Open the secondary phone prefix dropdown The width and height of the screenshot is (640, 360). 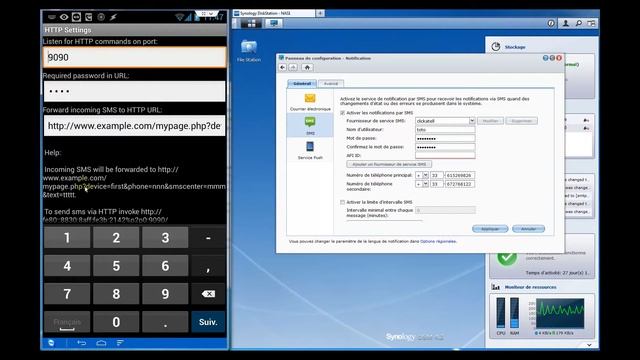click(x=425, y=184)
